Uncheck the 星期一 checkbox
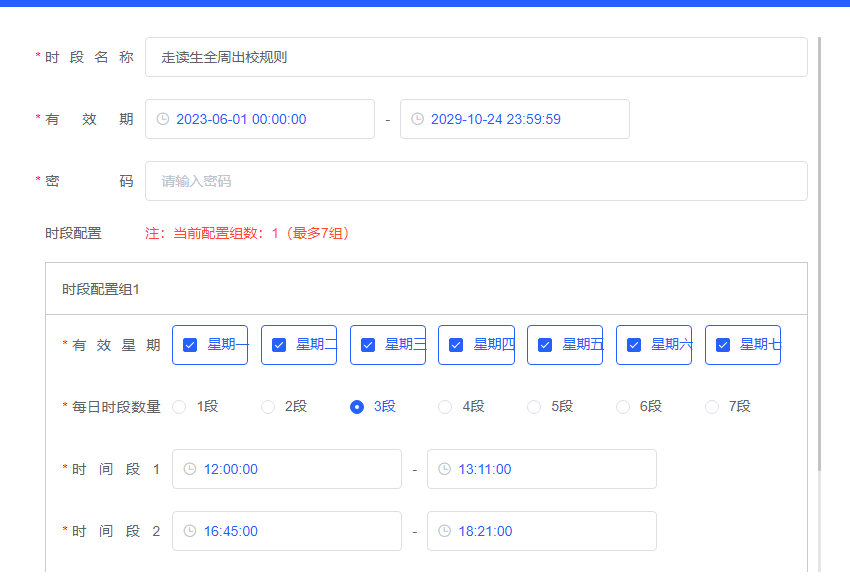850x580 pixels. 190,345
